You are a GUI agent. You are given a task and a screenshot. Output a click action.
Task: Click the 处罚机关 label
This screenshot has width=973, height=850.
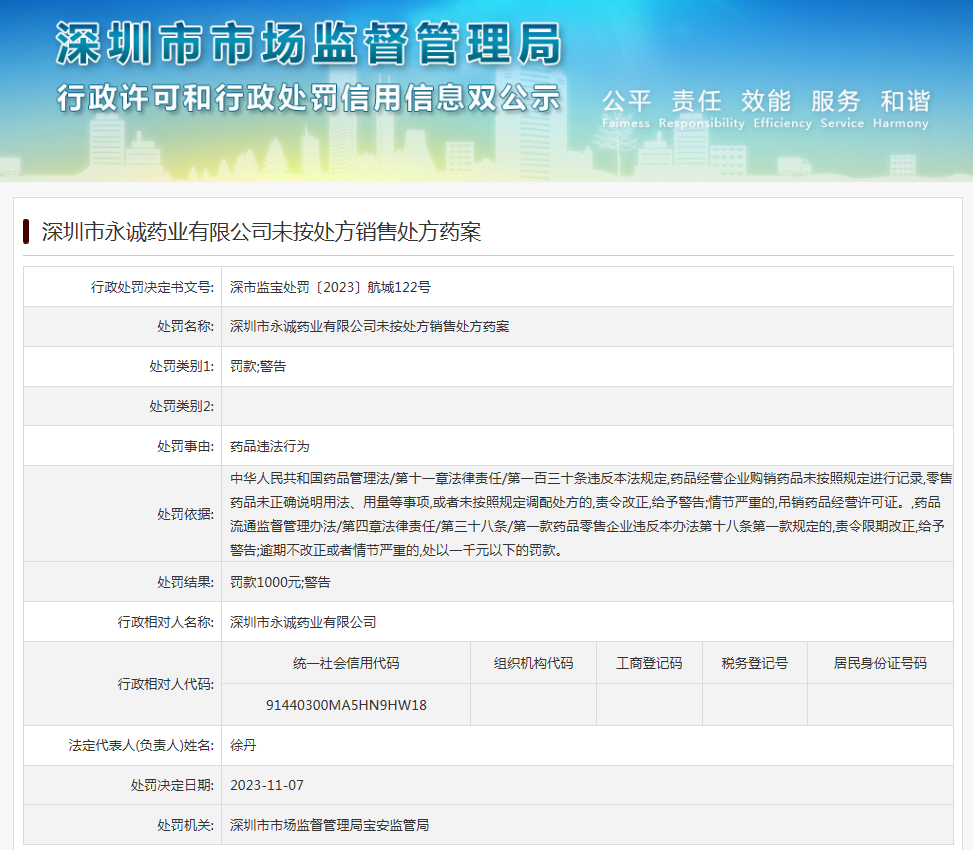185,825
